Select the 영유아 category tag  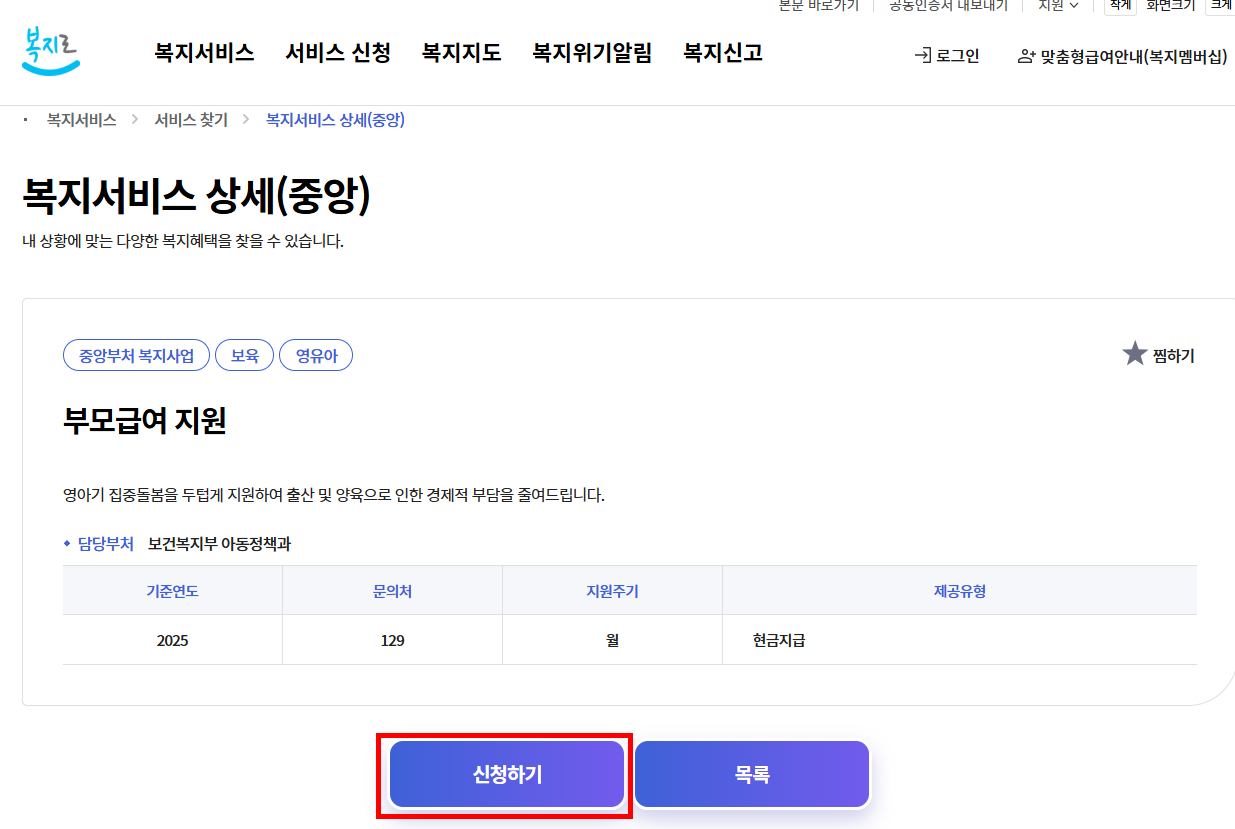pyautogui.click(x=316, y=355)
